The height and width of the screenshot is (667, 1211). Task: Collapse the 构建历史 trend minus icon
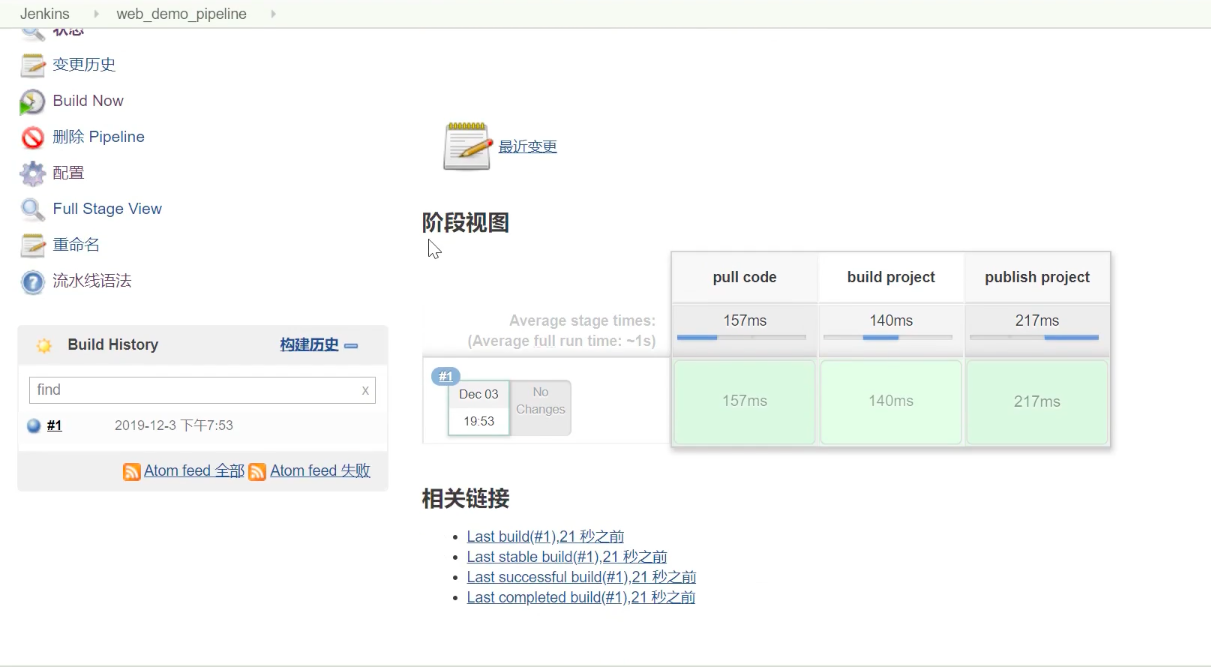click(351, 346)
